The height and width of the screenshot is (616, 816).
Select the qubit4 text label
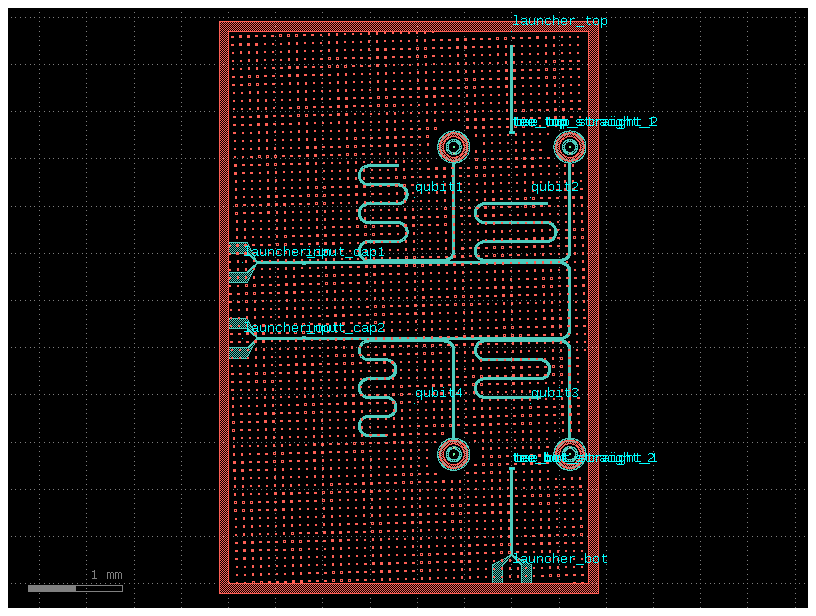[x=439, y=393]
